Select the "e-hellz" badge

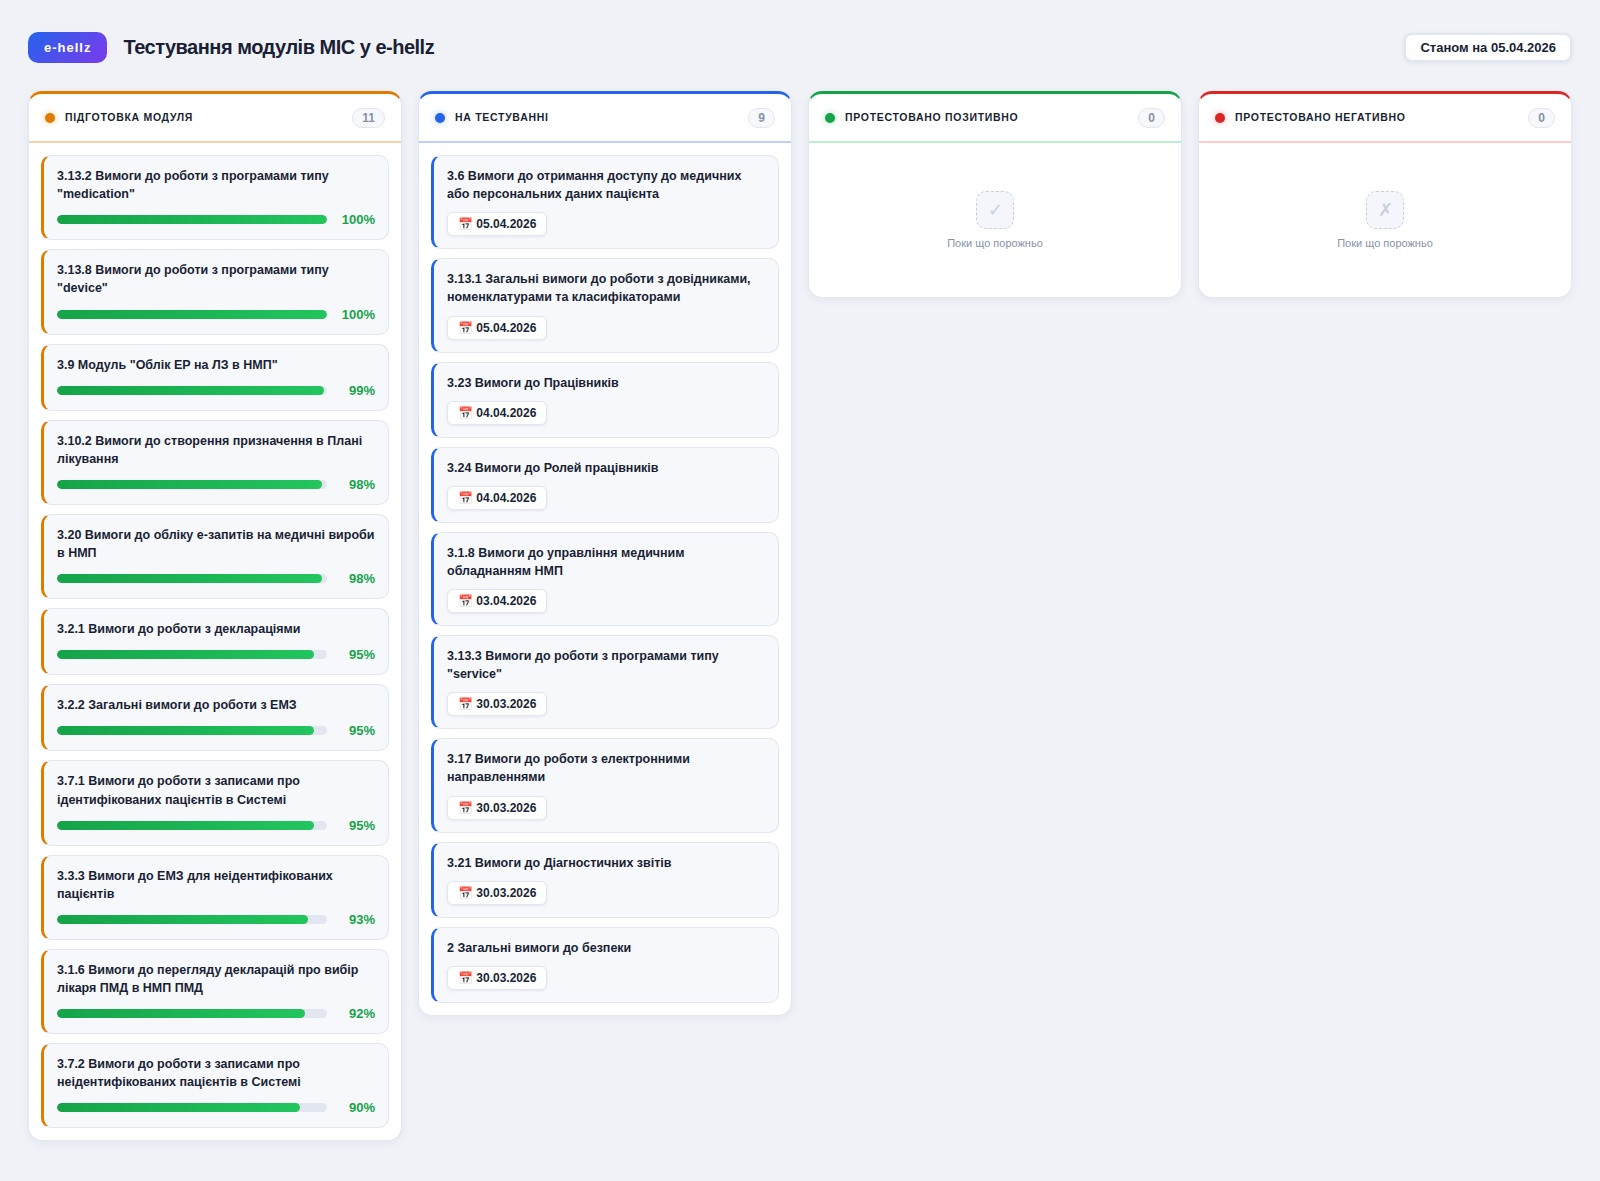coord(67,46)
